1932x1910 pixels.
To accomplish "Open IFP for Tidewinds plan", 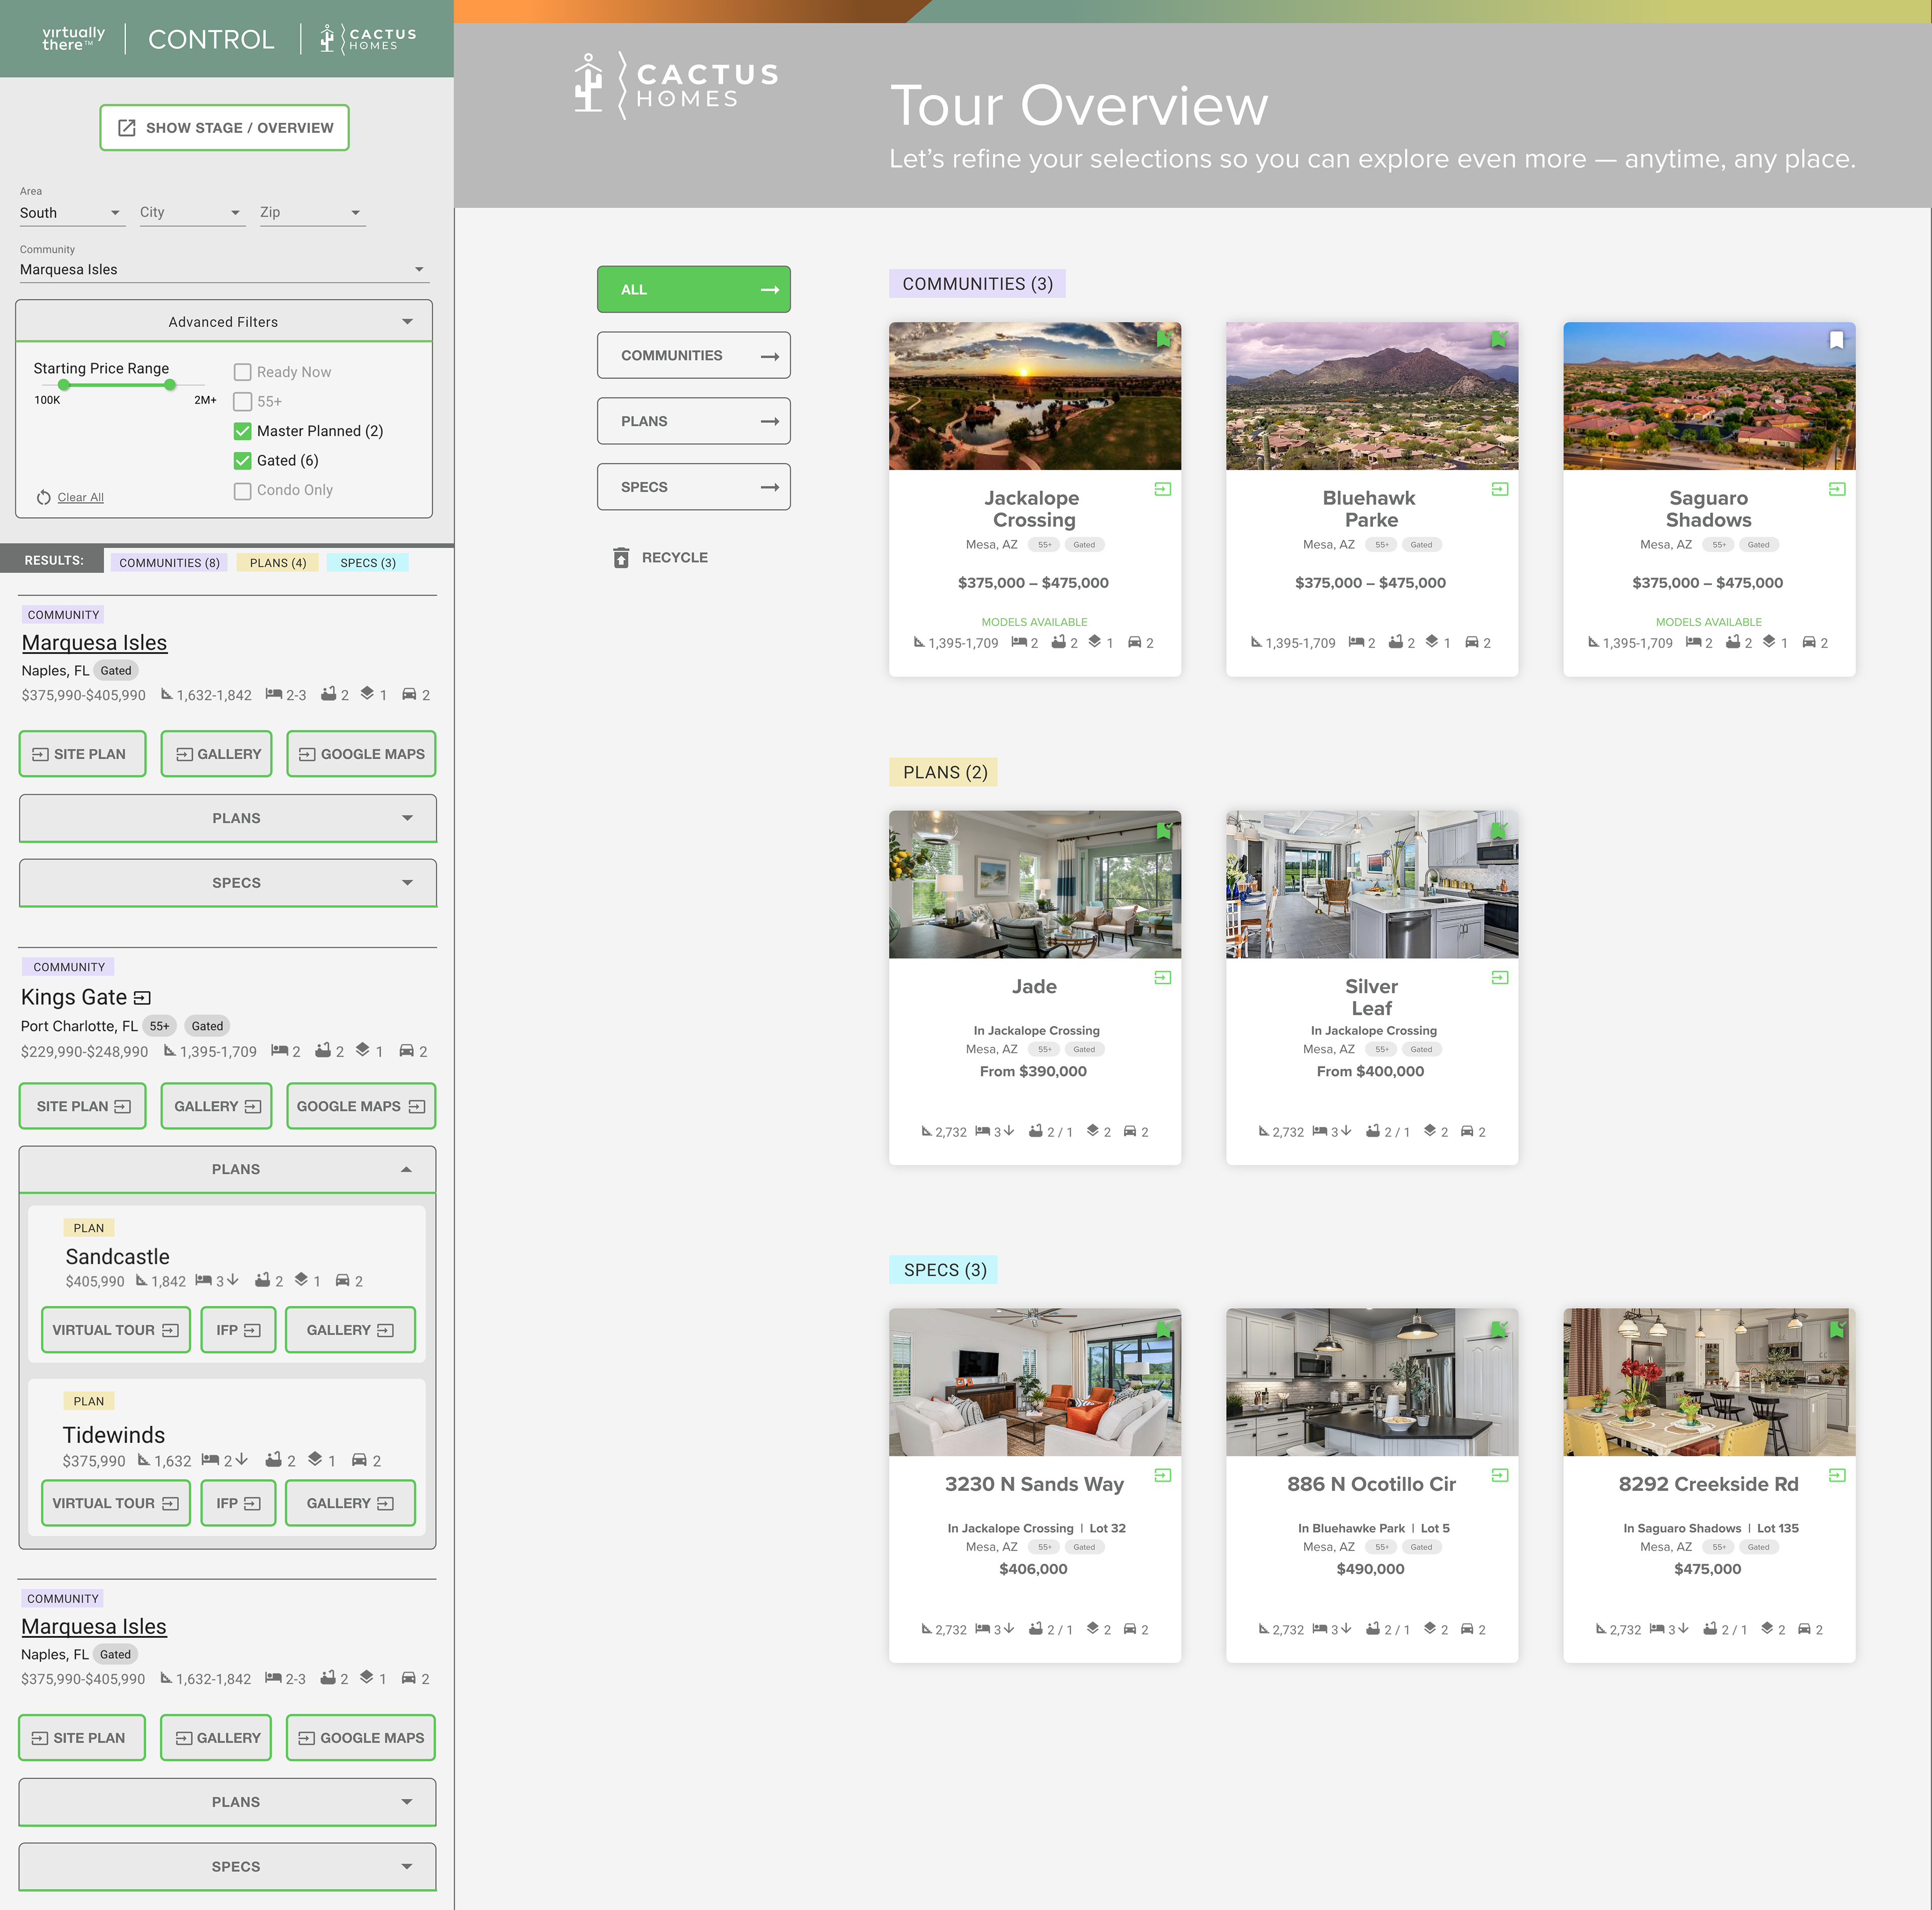I will point(238,1504).
